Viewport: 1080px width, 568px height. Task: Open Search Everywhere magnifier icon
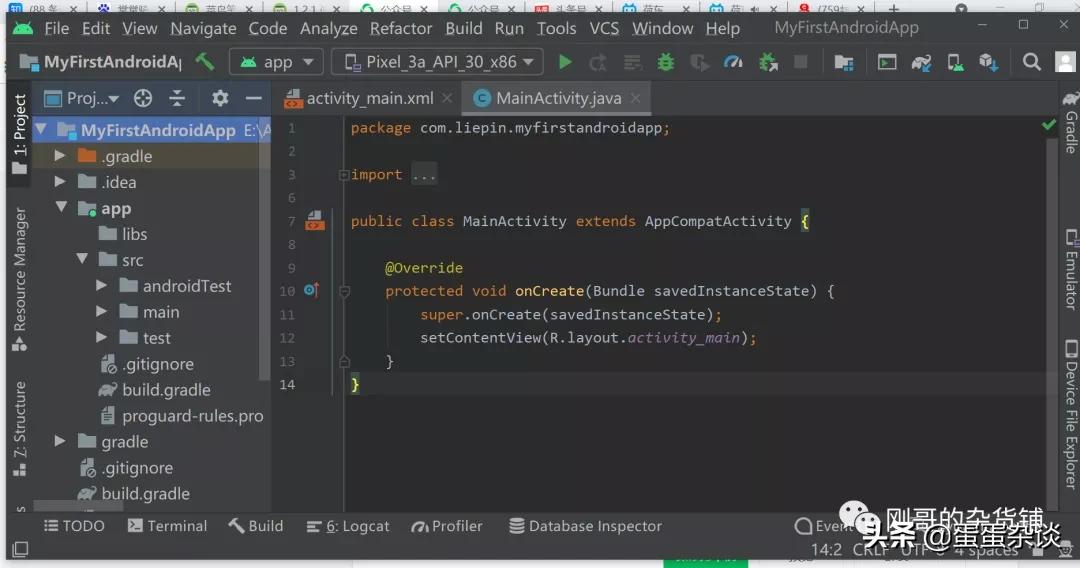(1032, 62)
